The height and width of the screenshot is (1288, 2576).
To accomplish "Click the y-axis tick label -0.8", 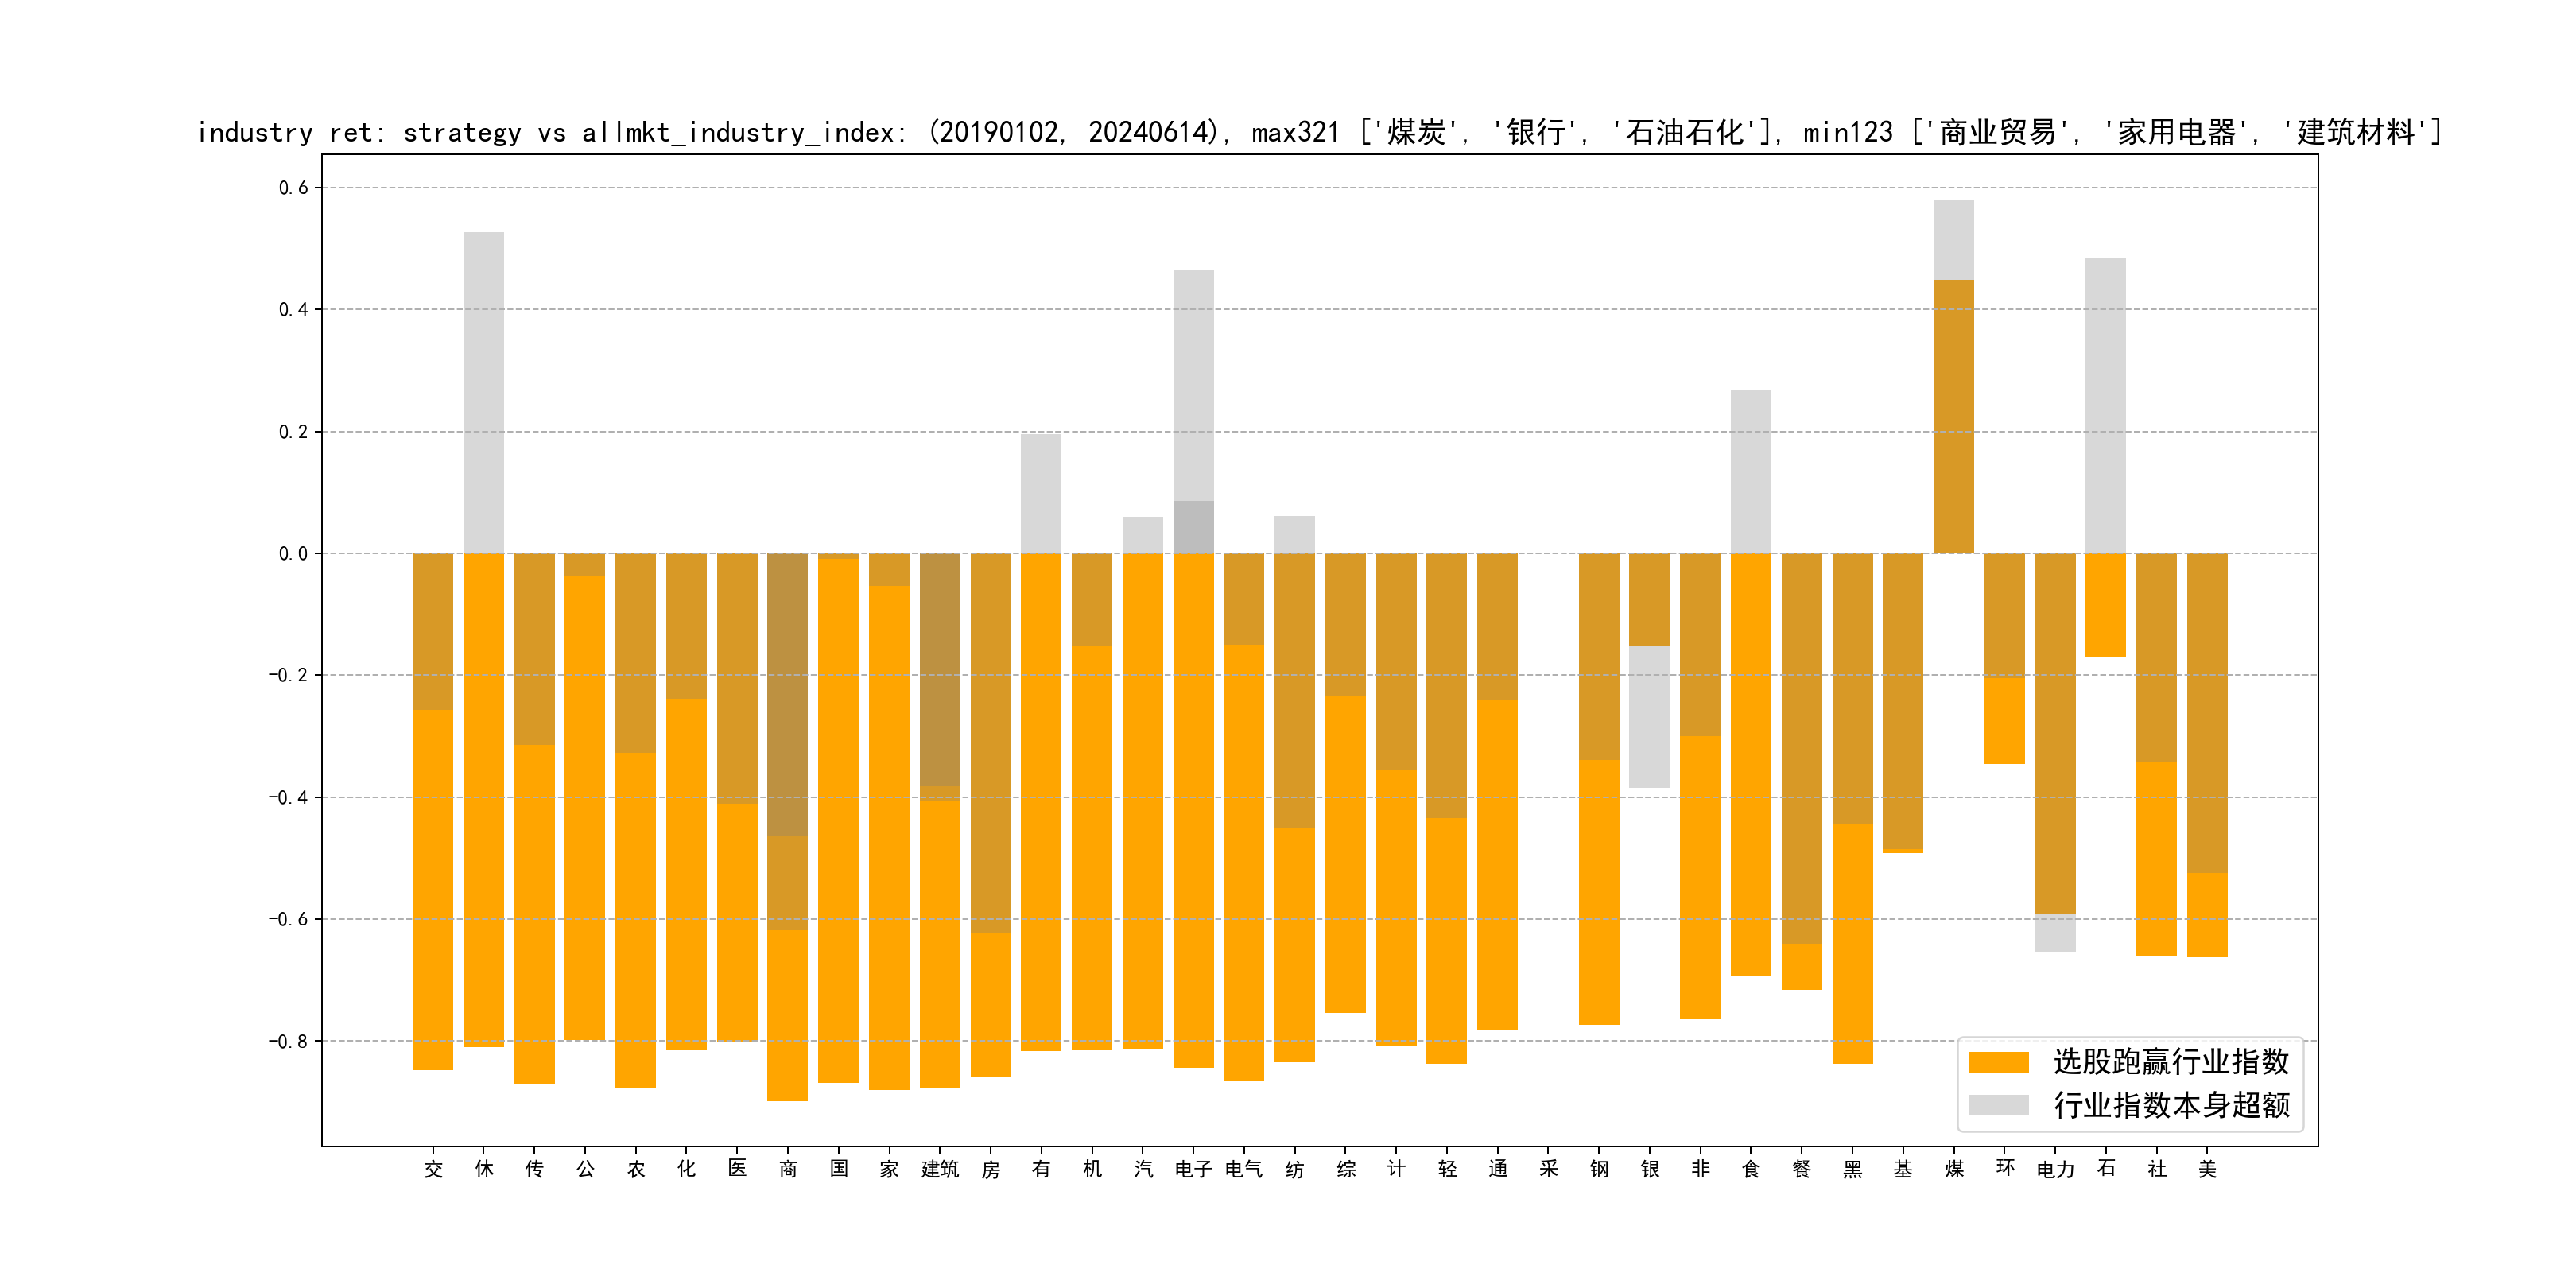I will pyautogui.click(x=288, y=1041).
